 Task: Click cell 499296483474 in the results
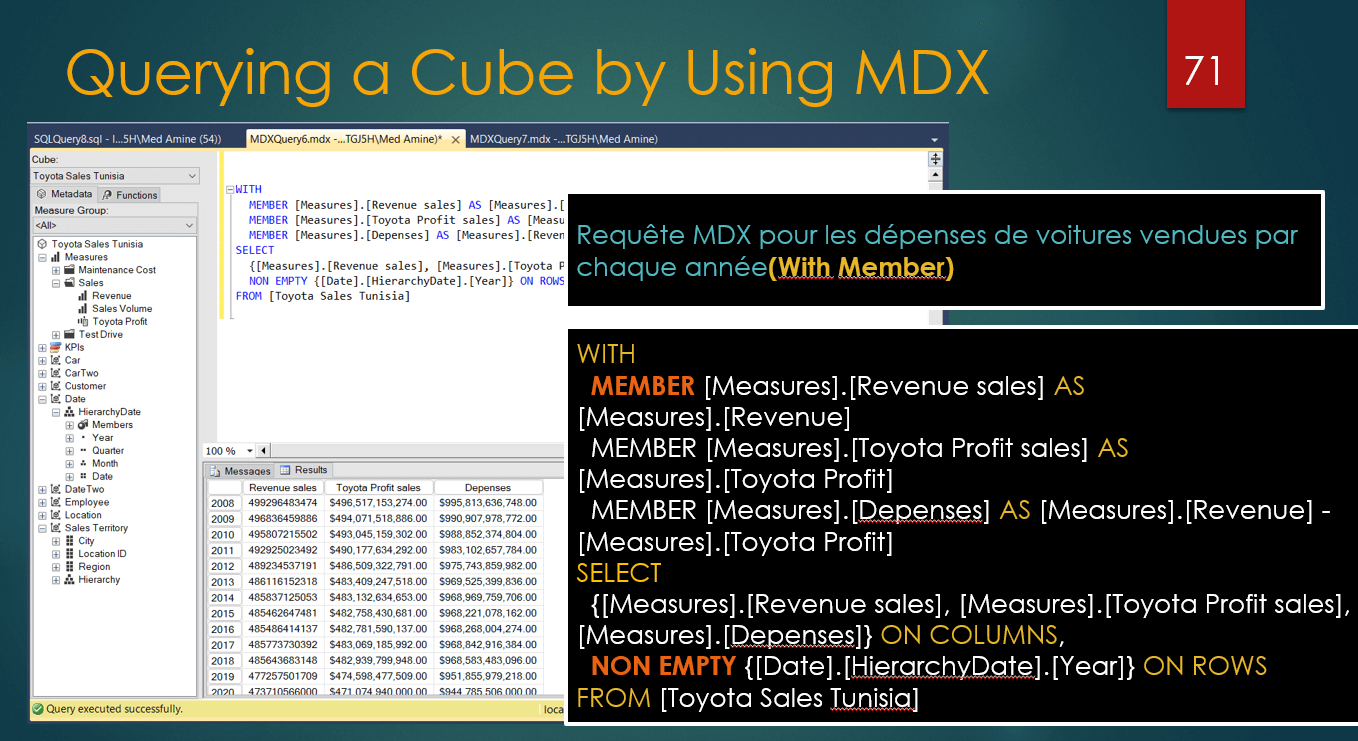(283, 503)
